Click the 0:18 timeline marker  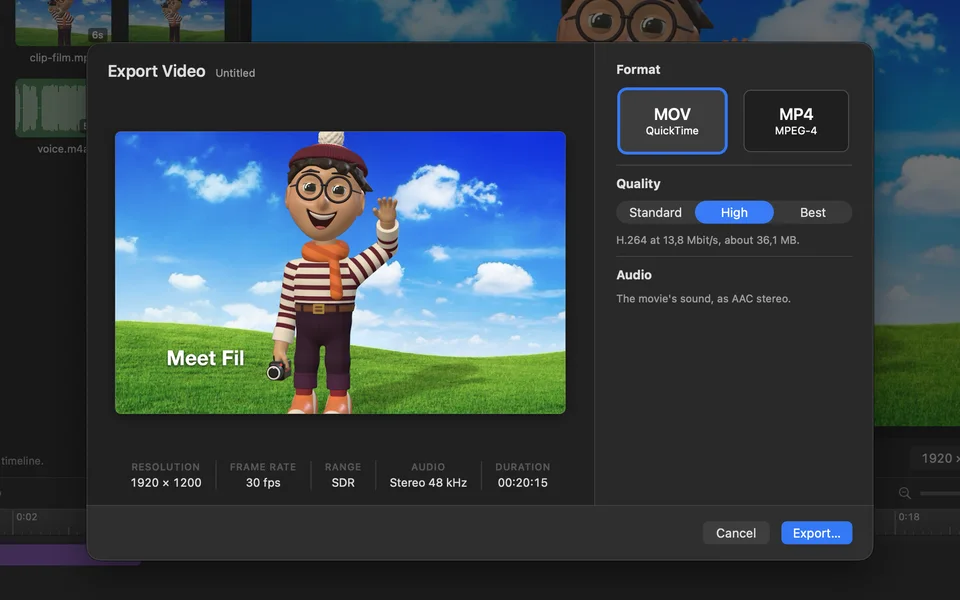point(909,517)
